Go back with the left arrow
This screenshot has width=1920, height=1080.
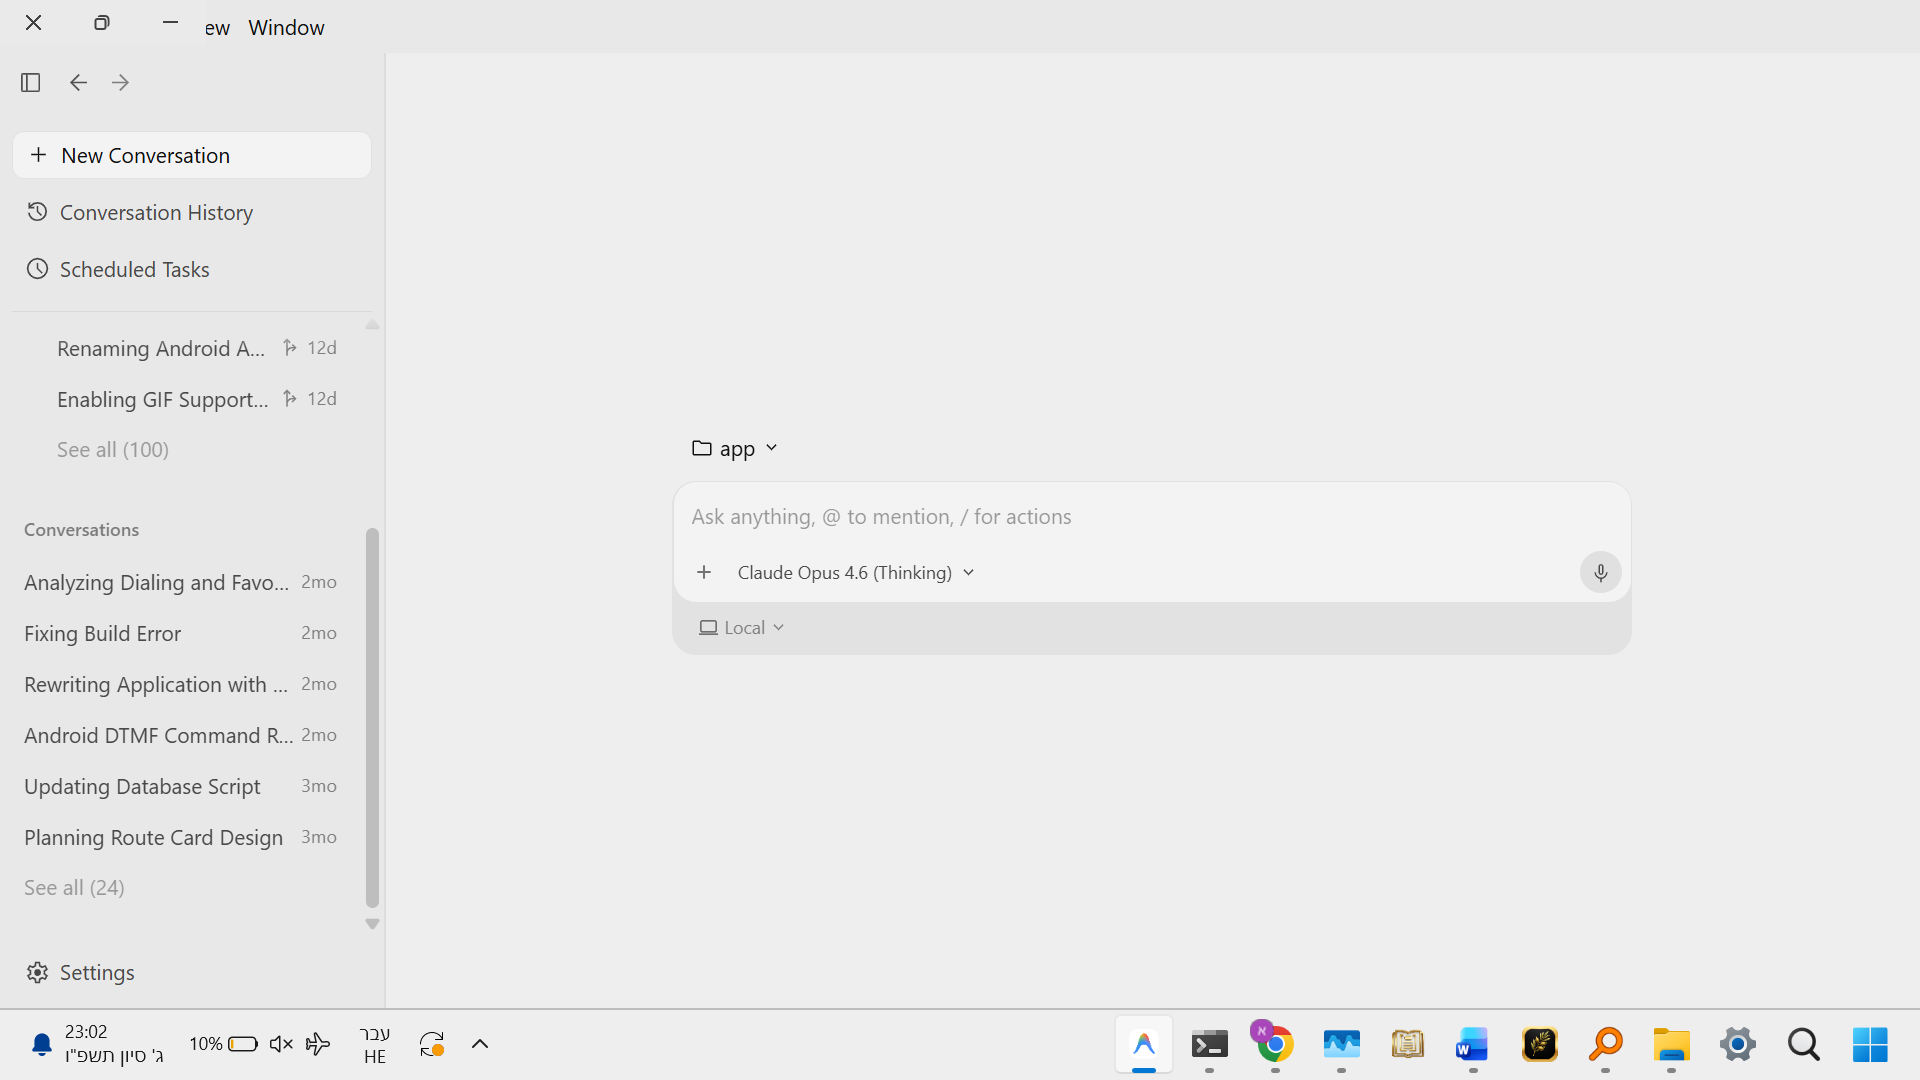(x=78, y=82)
